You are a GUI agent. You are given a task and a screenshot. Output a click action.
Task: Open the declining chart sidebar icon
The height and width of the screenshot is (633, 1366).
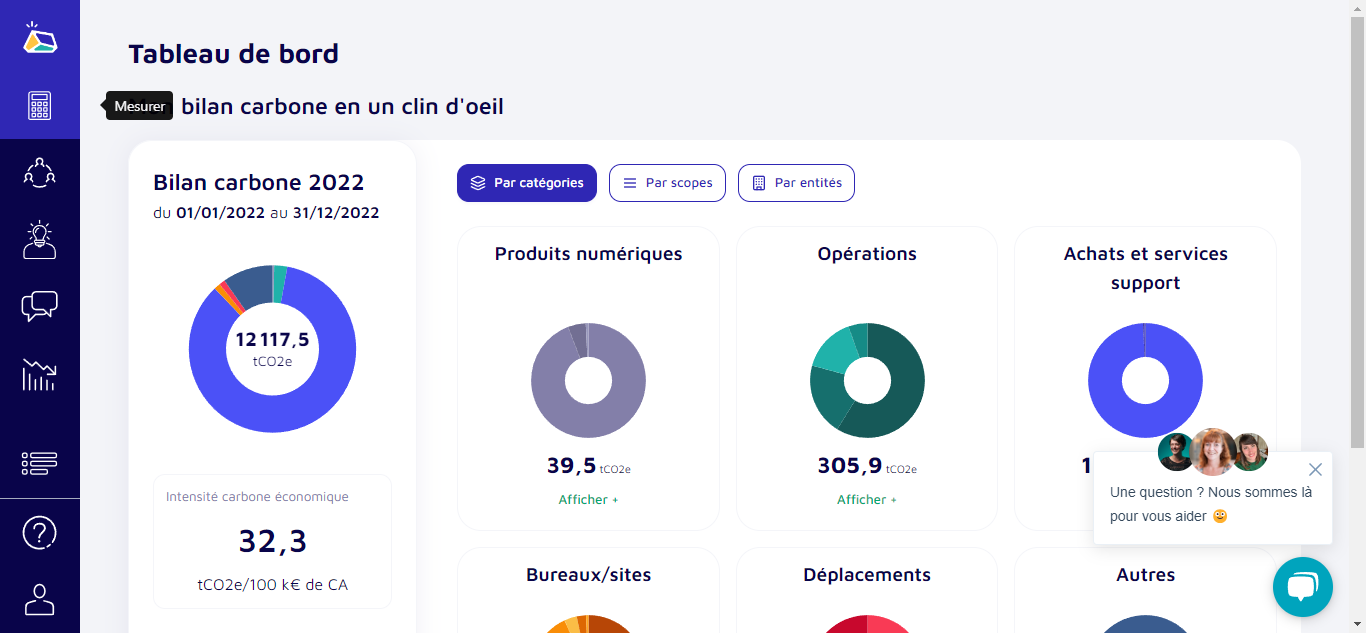[x=39, y=374]
